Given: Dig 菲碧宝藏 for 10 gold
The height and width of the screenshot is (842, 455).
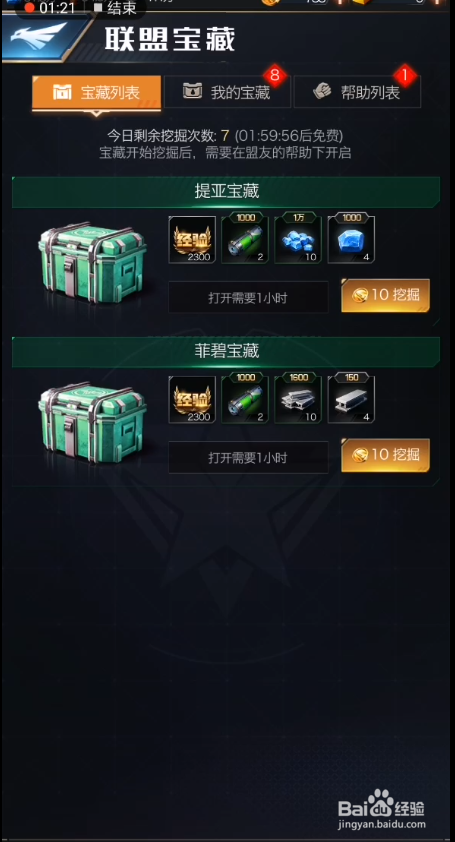Looking at the screenshot, I should (x=385, y=455).
